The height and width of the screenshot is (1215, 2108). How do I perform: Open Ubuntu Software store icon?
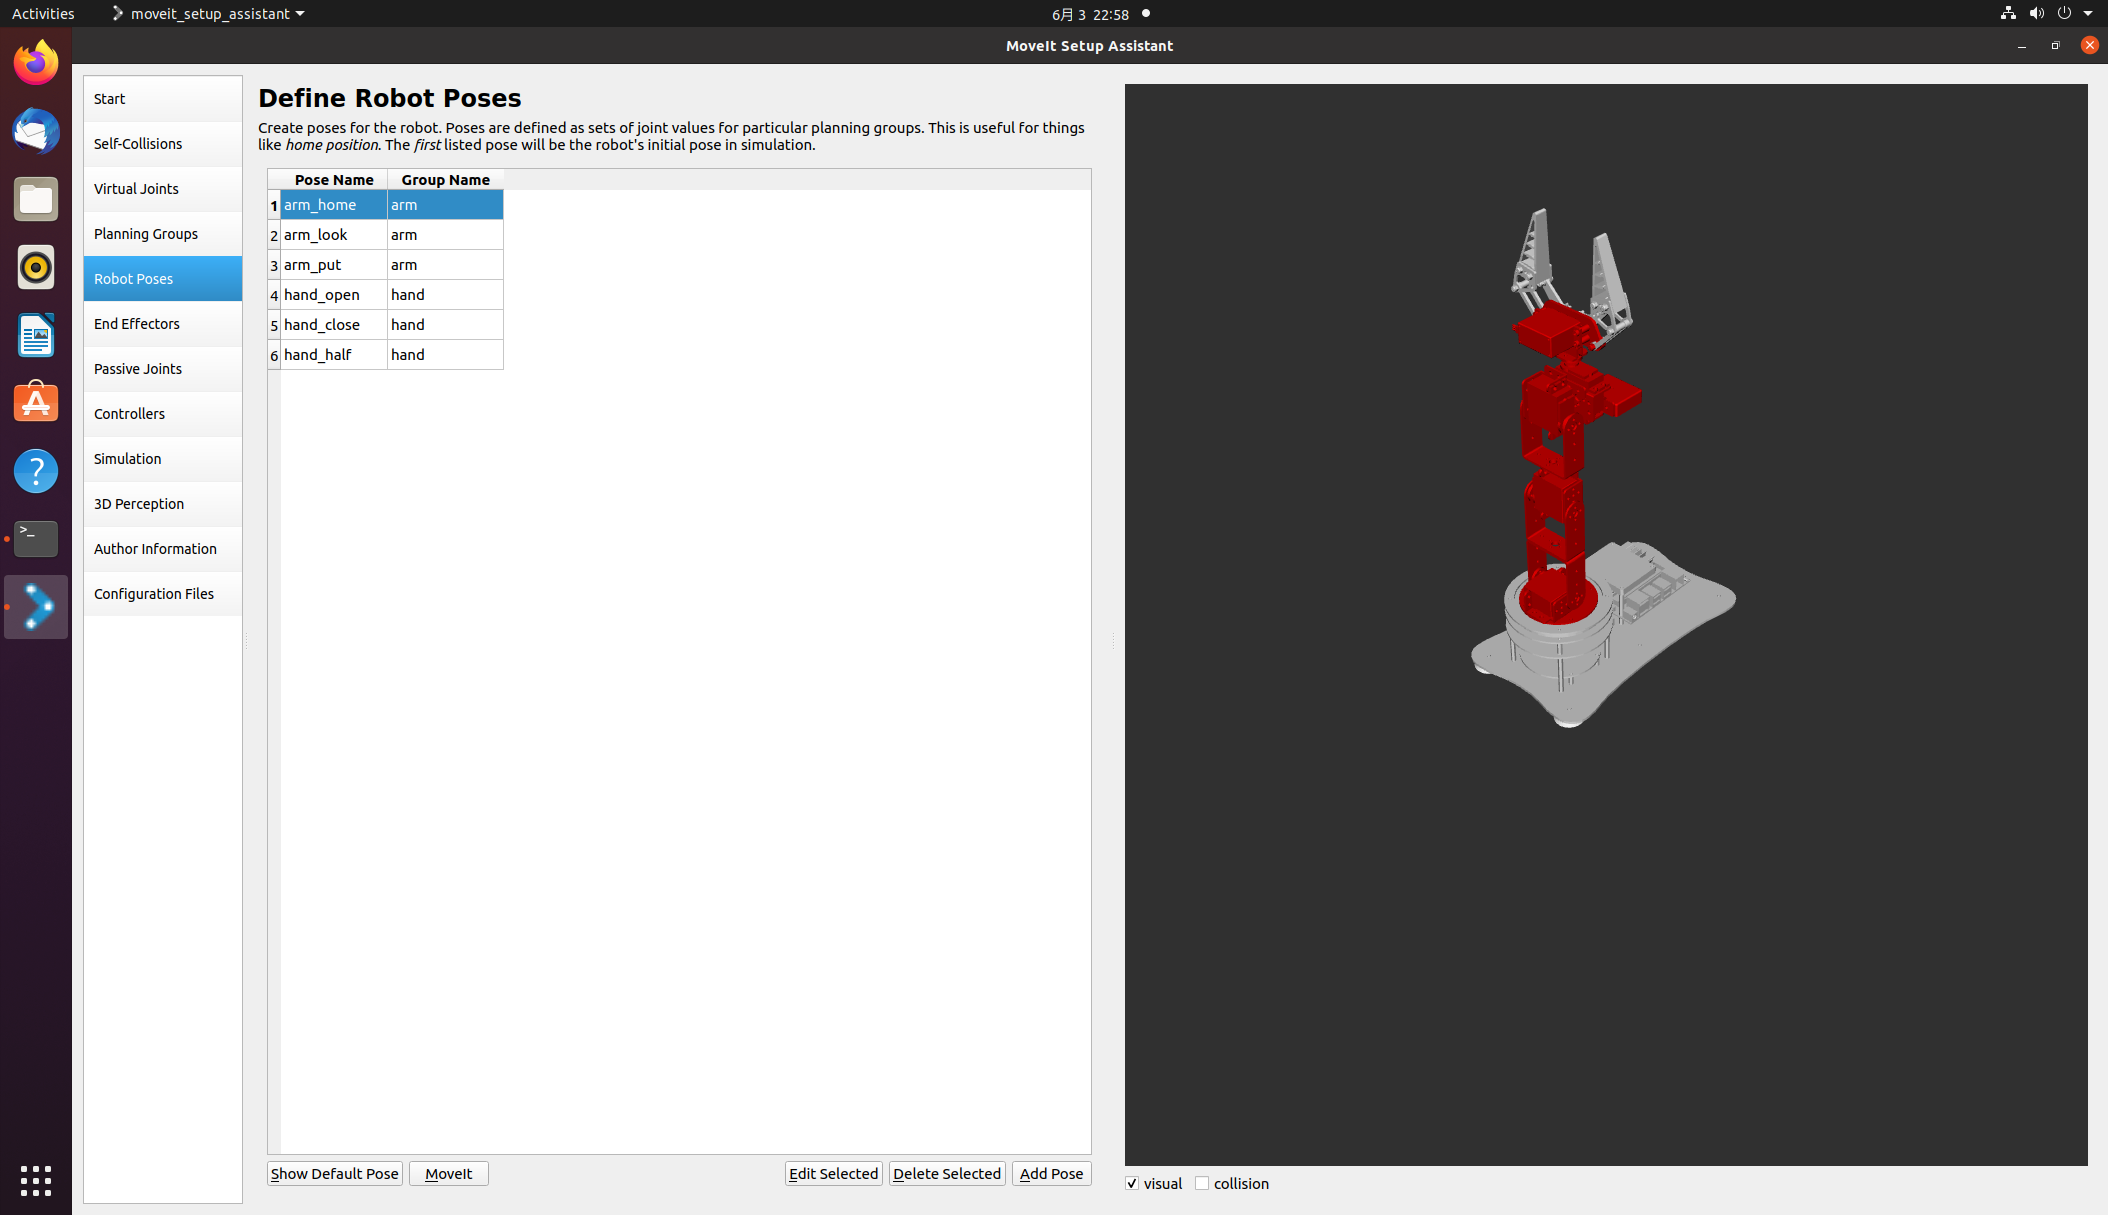click(36, 403)
